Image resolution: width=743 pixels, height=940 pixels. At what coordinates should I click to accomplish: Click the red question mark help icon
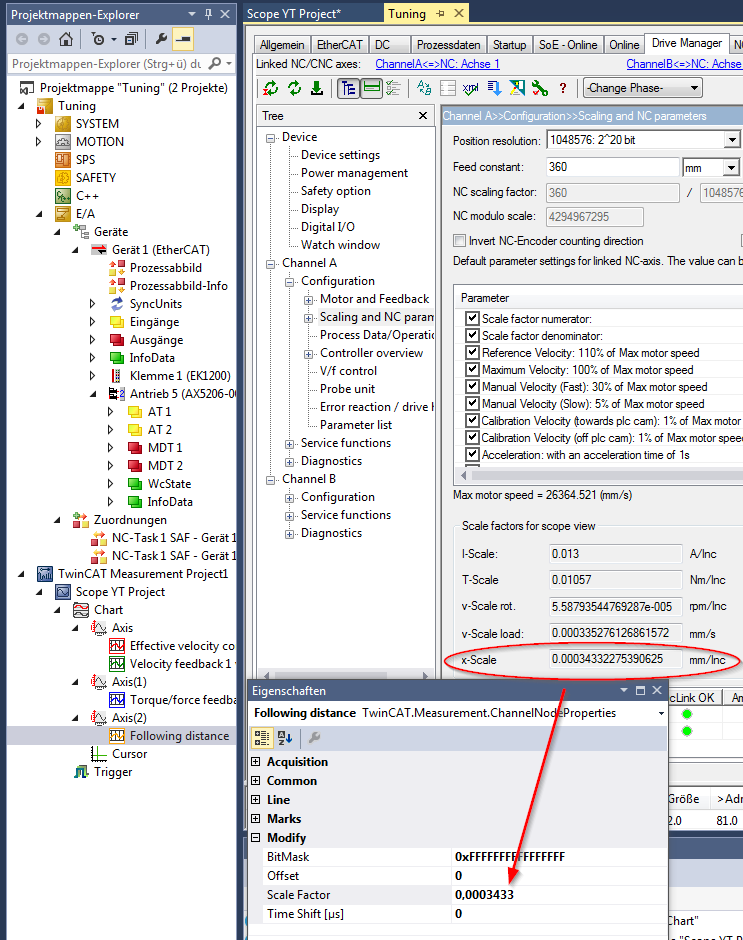[x=562, y=89]
